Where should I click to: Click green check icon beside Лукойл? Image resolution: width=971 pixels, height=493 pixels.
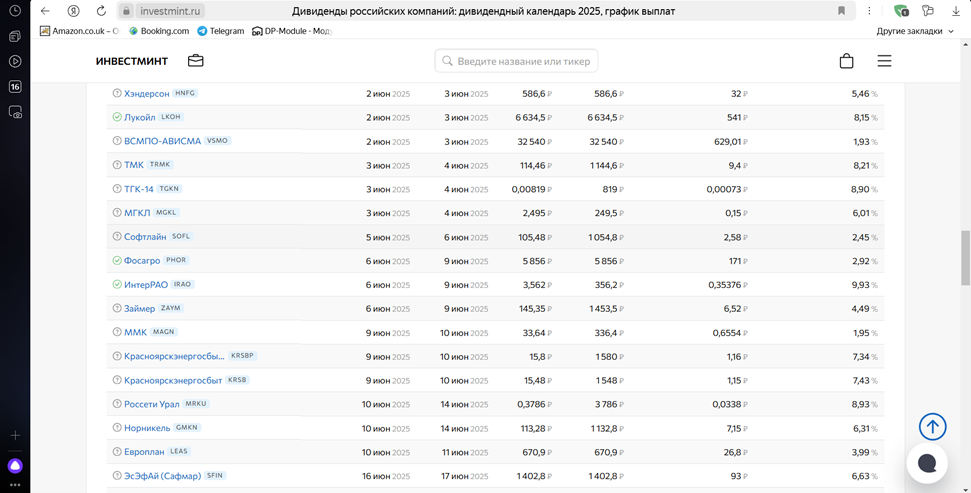click(x=116, y=117)
